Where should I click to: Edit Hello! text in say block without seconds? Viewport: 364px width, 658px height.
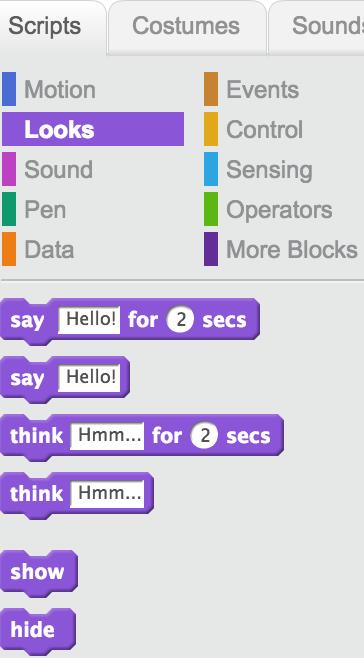[89, 378]
